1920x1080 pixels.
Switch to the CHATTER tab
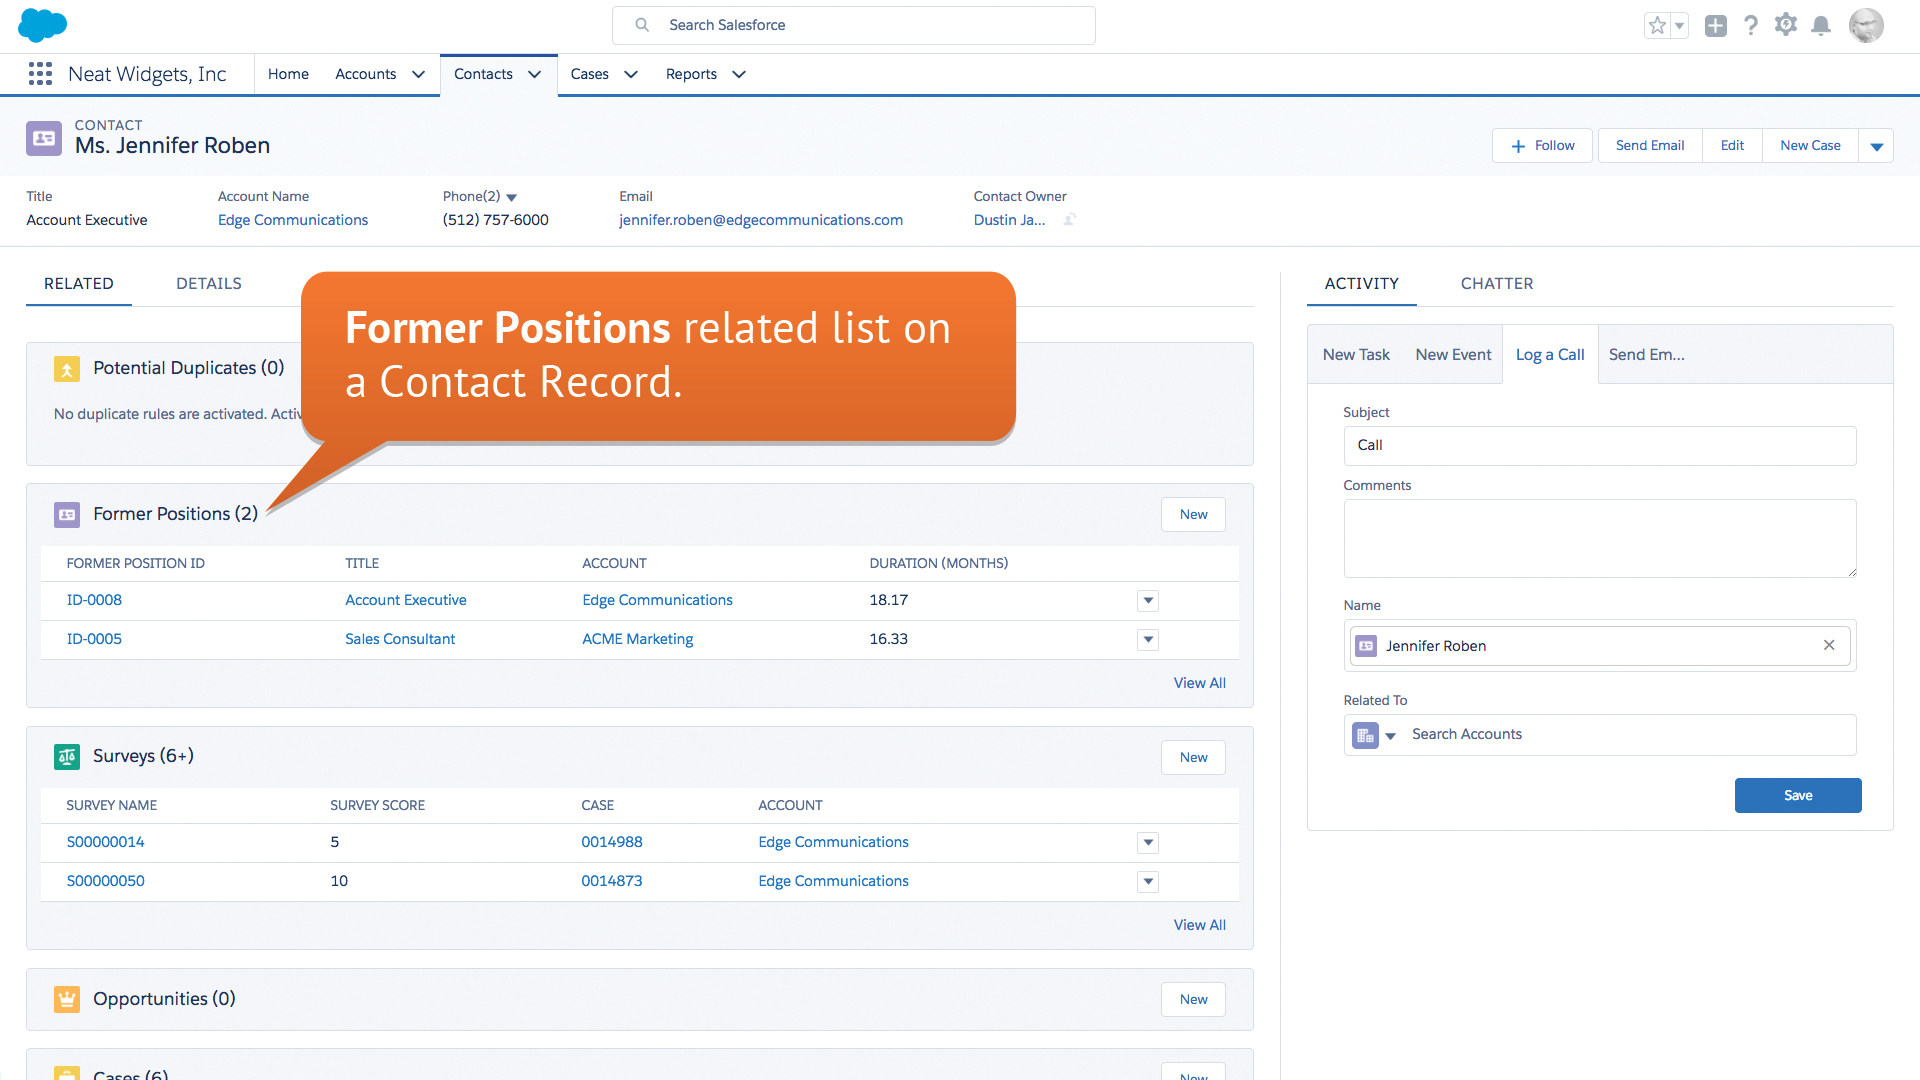1497,284
